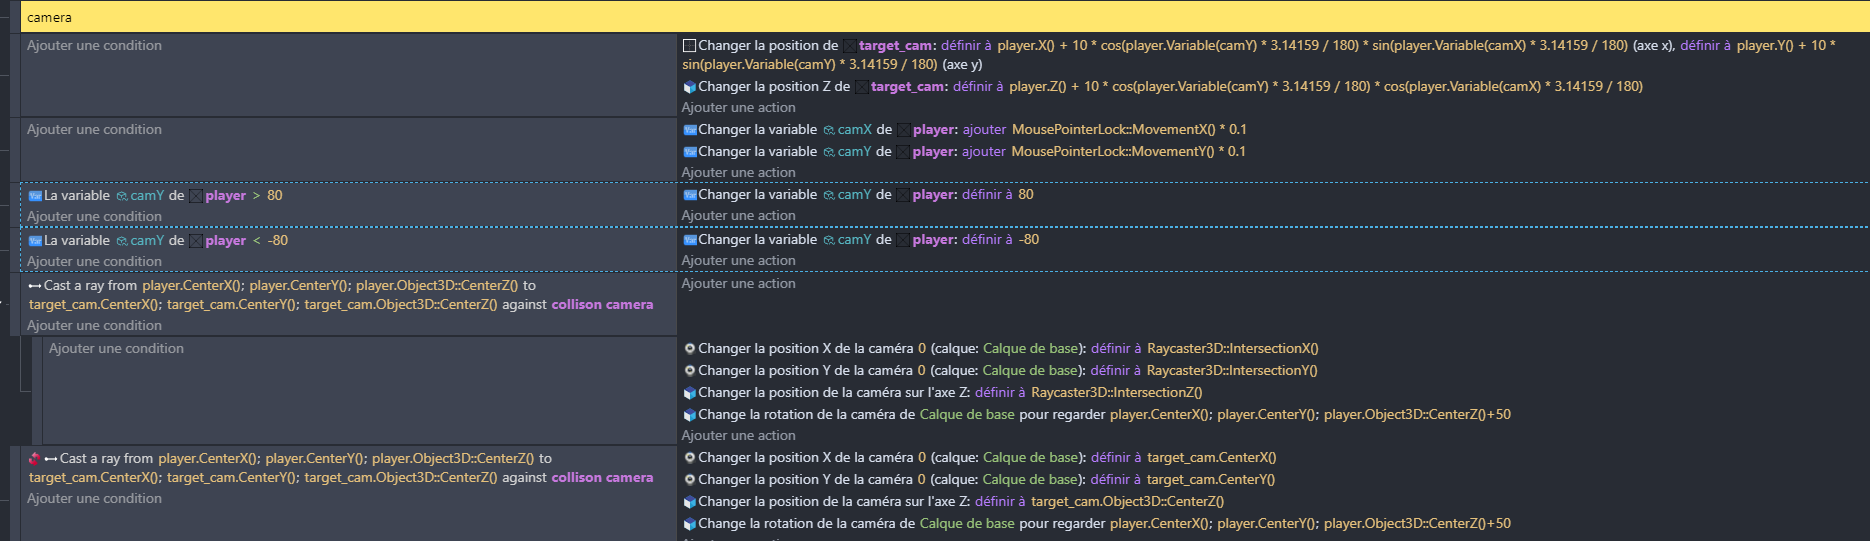Click camera icon of the target_cam.CenterX() camera action
The width and height of the screenshot is (1870, 541).
point(689,458)
